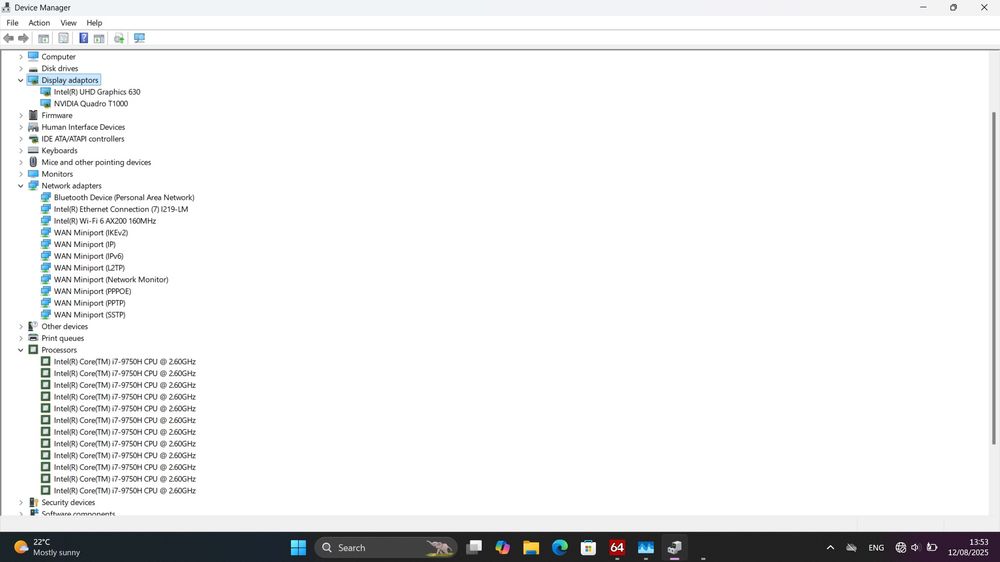Open Task View from the taskbar

coord(474,547)
